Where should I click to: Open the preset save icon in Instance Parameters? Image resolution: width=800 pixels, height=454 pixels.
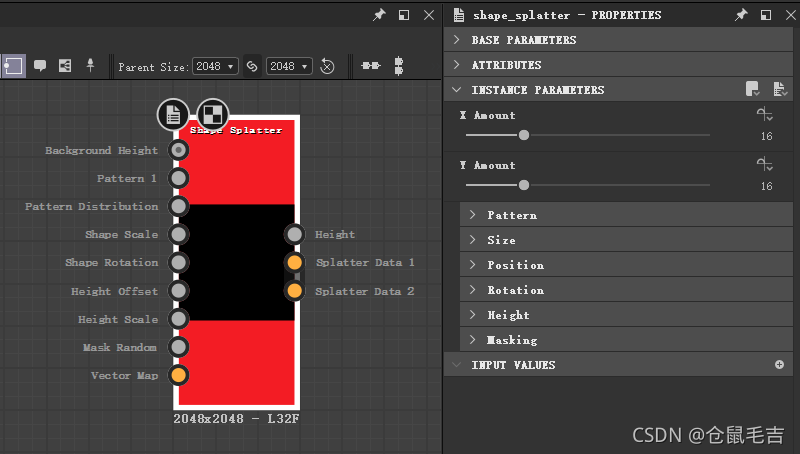click(x=753, y=89)
